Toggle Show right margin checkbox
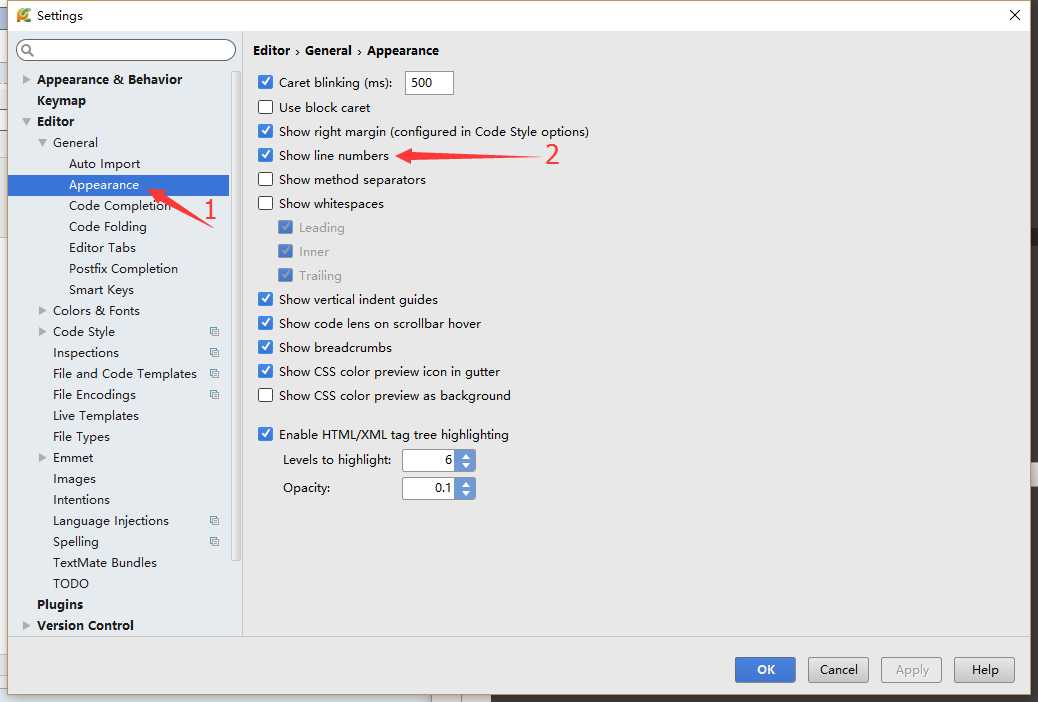The width and height of the screenshot is (1038, 702). [x=265, y=131]
